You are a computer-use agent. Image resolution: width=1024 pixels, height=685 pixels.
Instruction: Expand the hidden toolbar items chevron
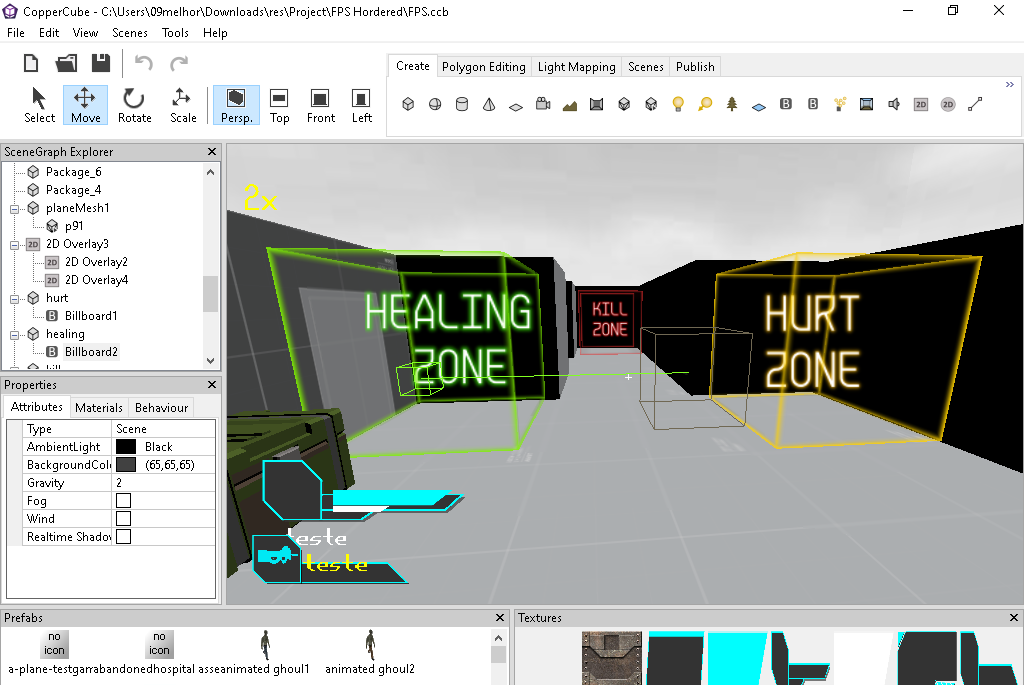pyautogui.click(x=1010, y=84)
